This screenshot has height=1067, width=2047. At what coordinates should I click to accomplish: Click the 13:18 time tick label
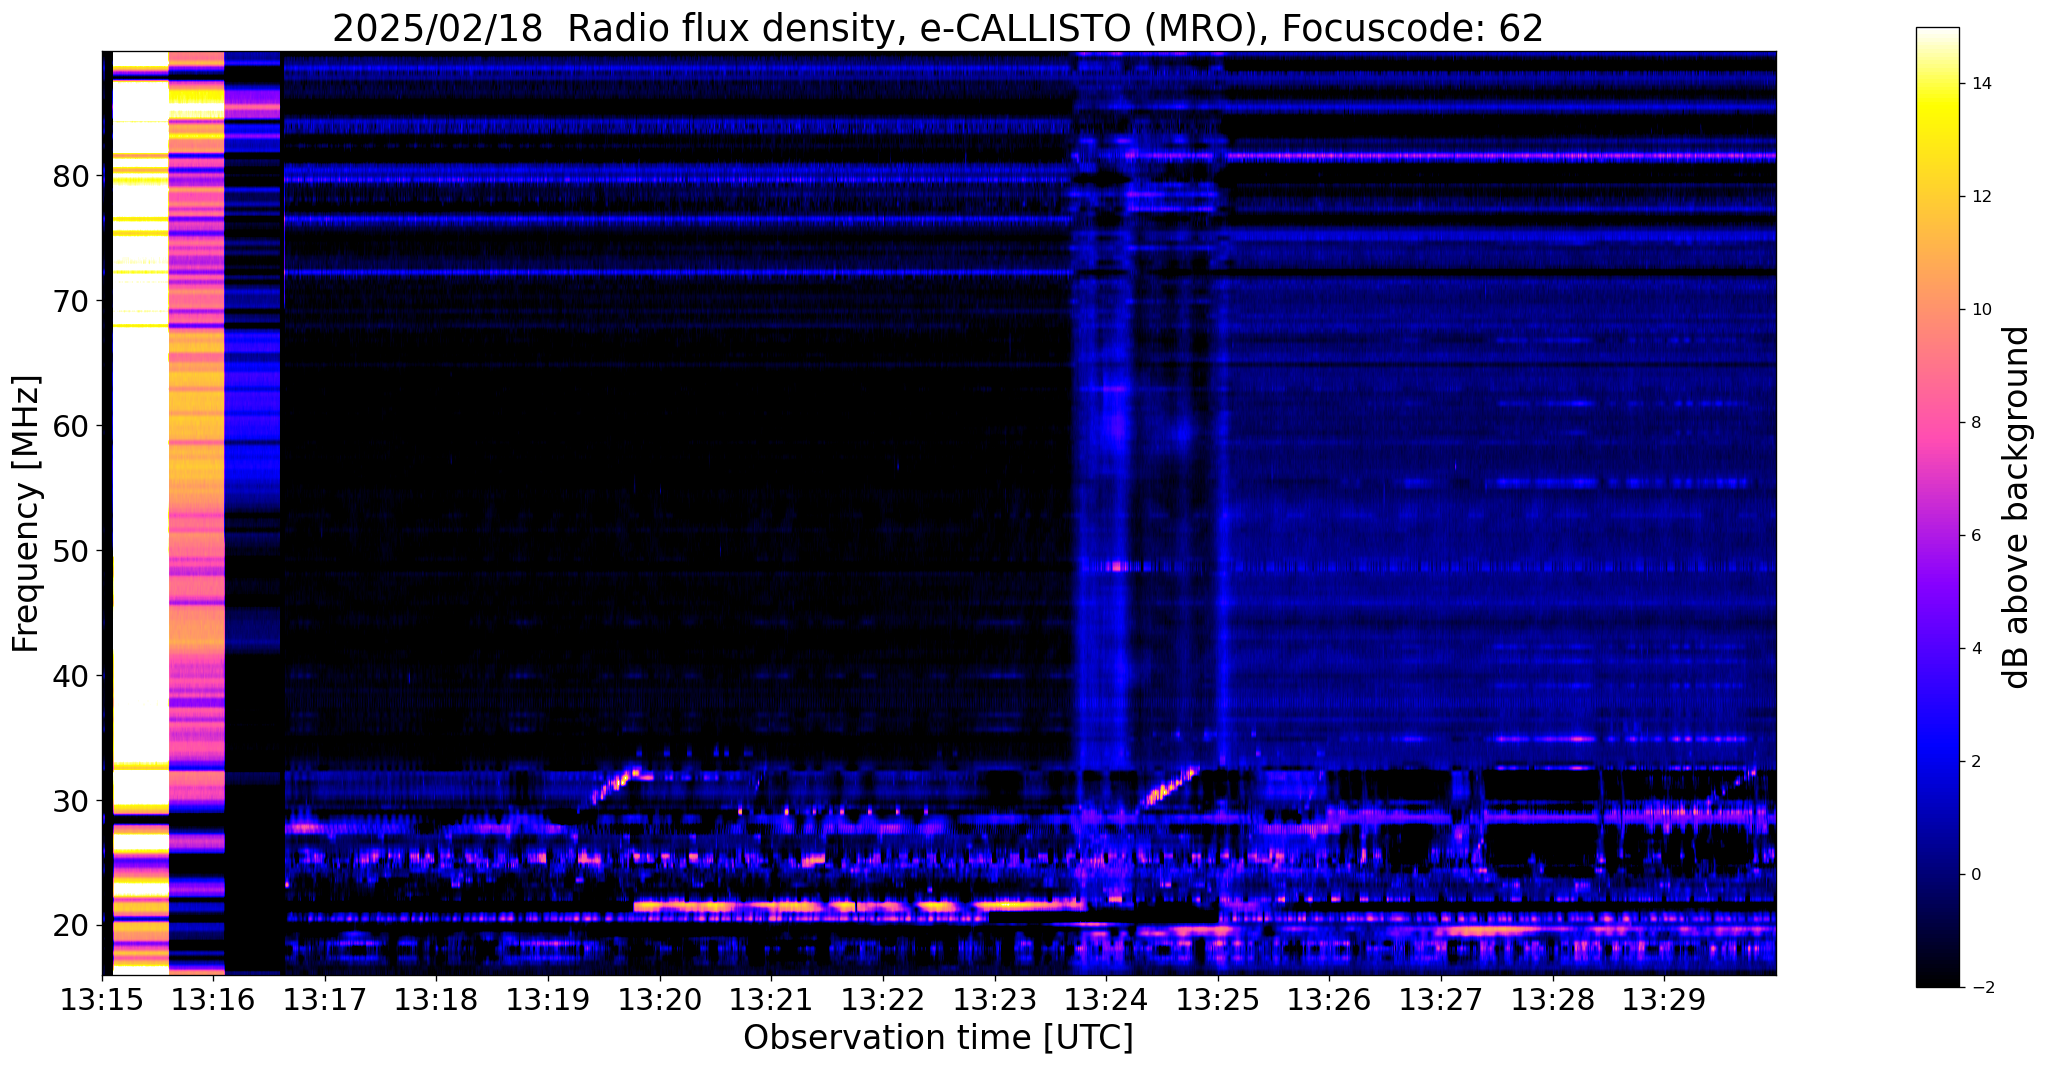436,1000
